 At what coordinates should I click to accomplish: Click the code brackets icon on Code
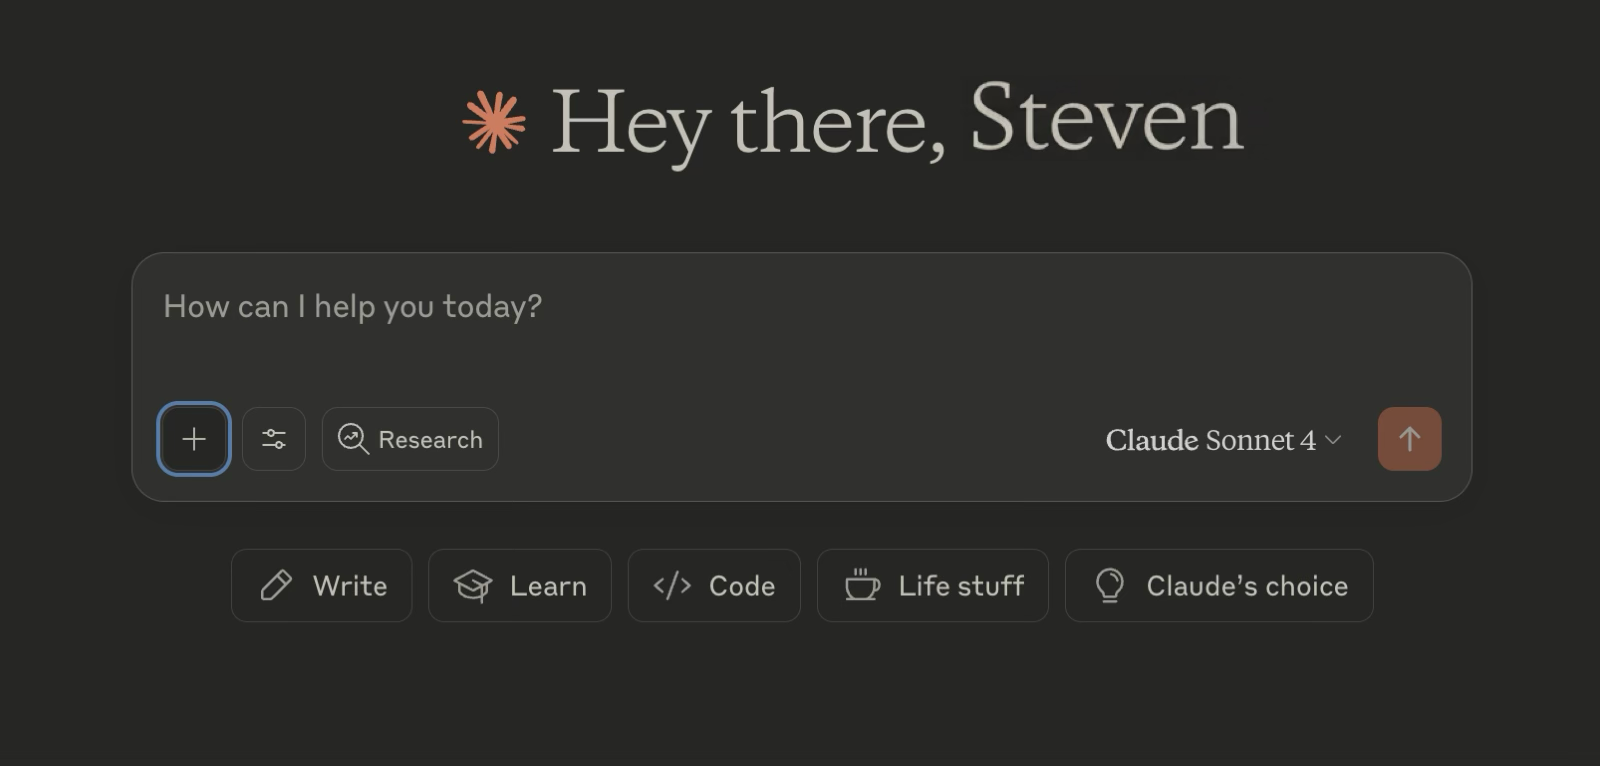pyautogui.click(x=672, y=585)
